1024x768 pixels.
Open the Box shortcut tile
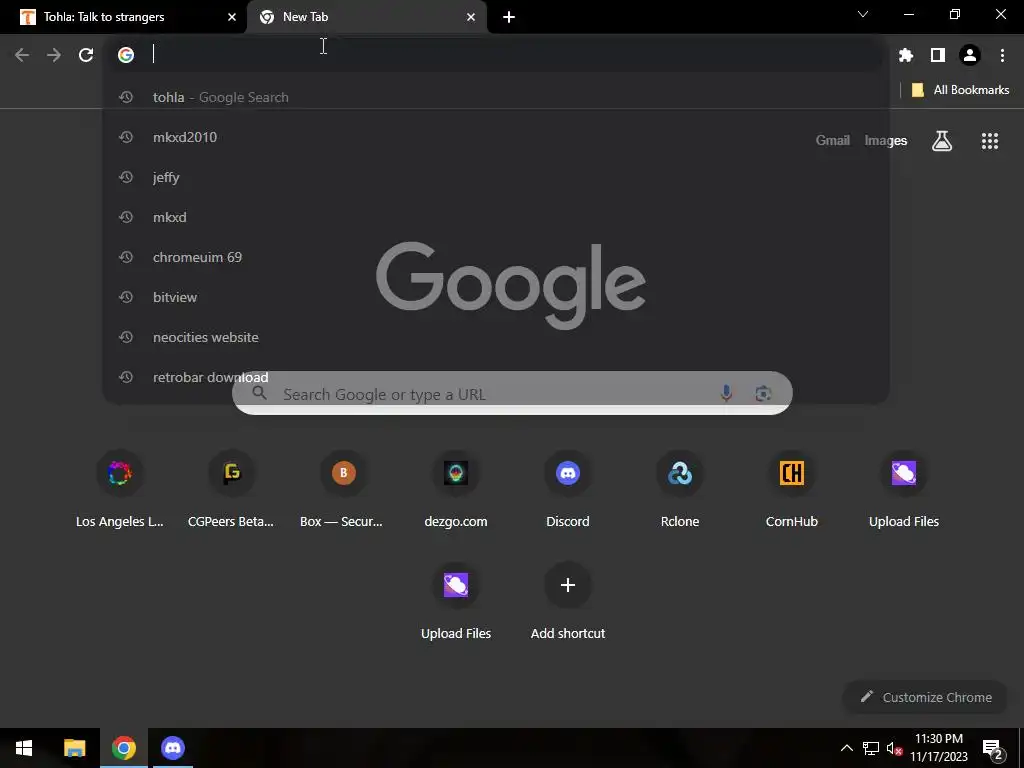(344, 489)
